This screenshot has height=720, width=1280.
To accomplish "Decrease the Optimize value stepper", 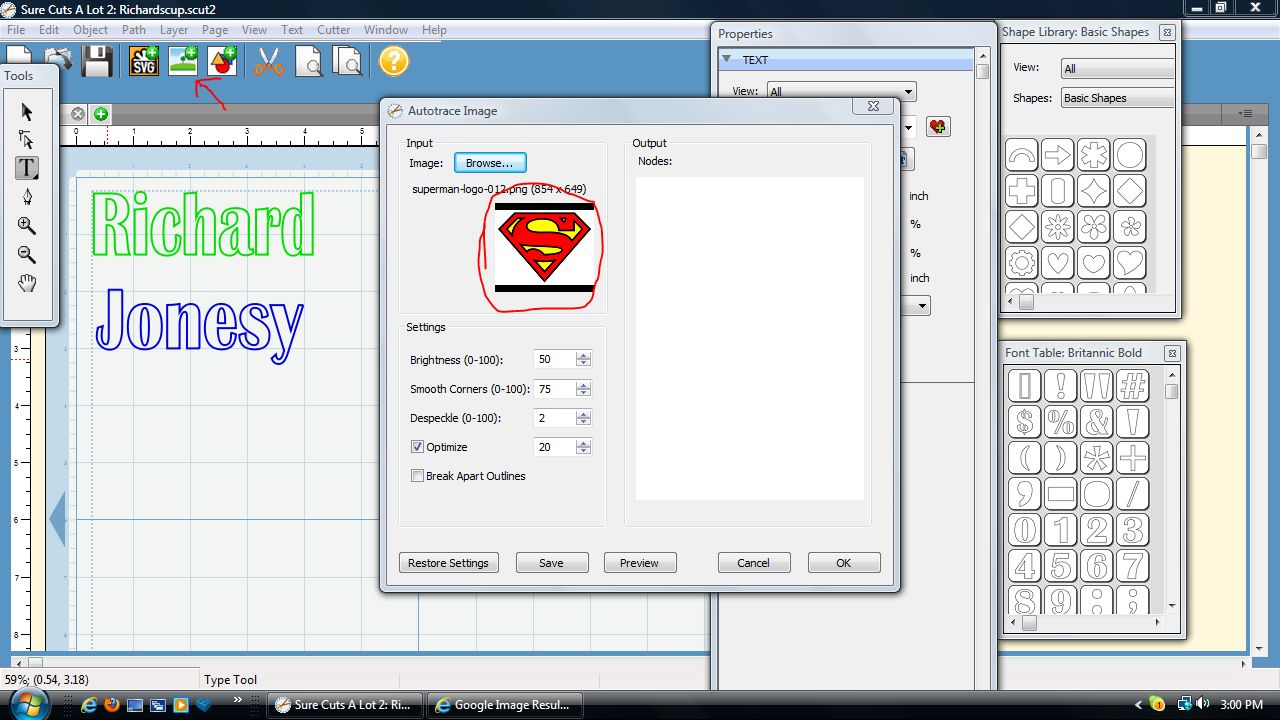I will (x=584, y=451).
